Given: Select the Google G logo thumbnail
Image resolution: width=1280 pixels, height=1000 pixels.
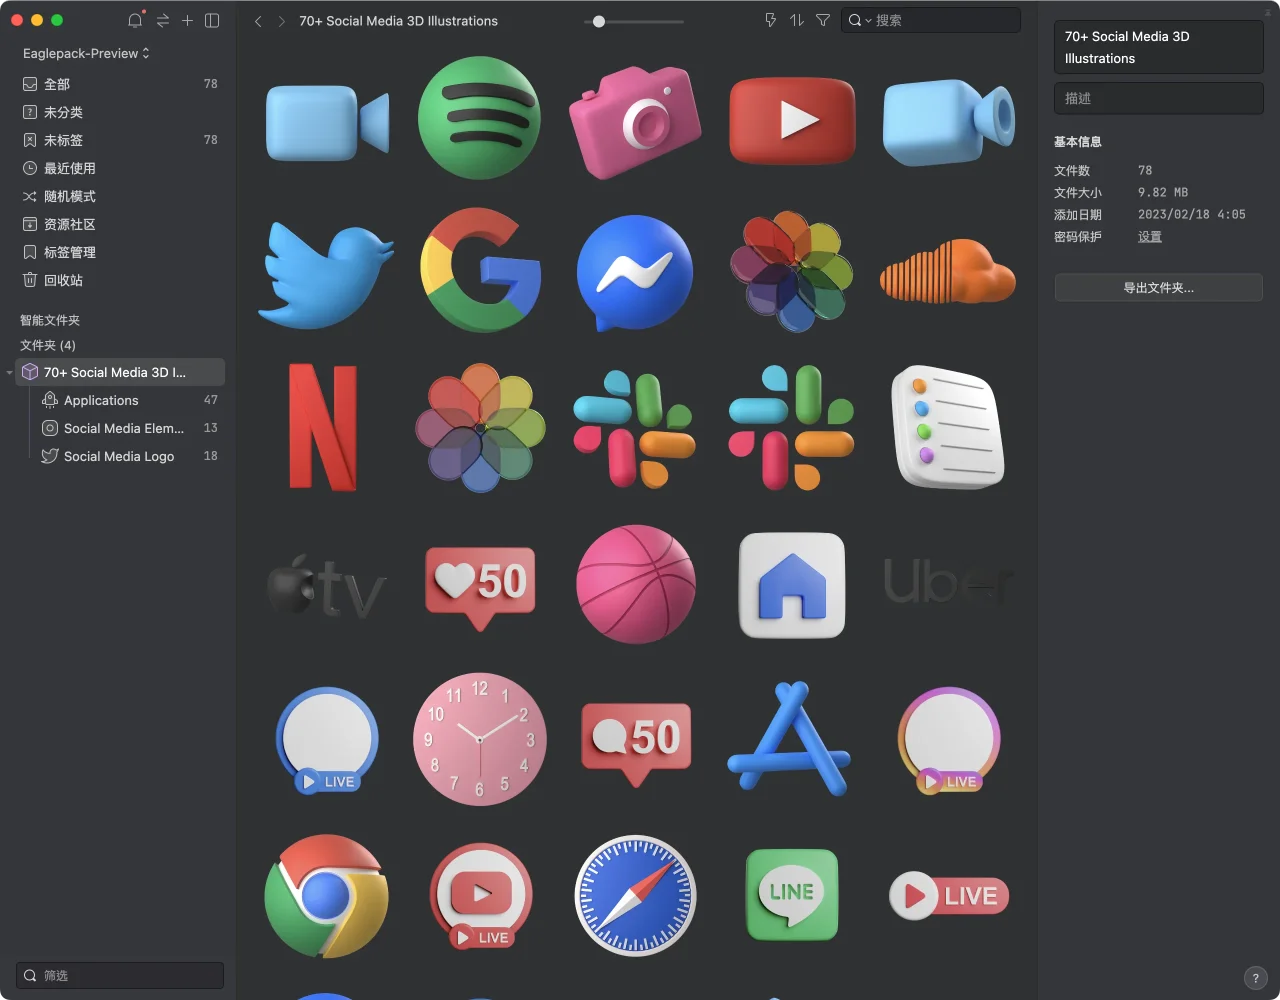Looking at the screenshot, I should pos(481,270).
